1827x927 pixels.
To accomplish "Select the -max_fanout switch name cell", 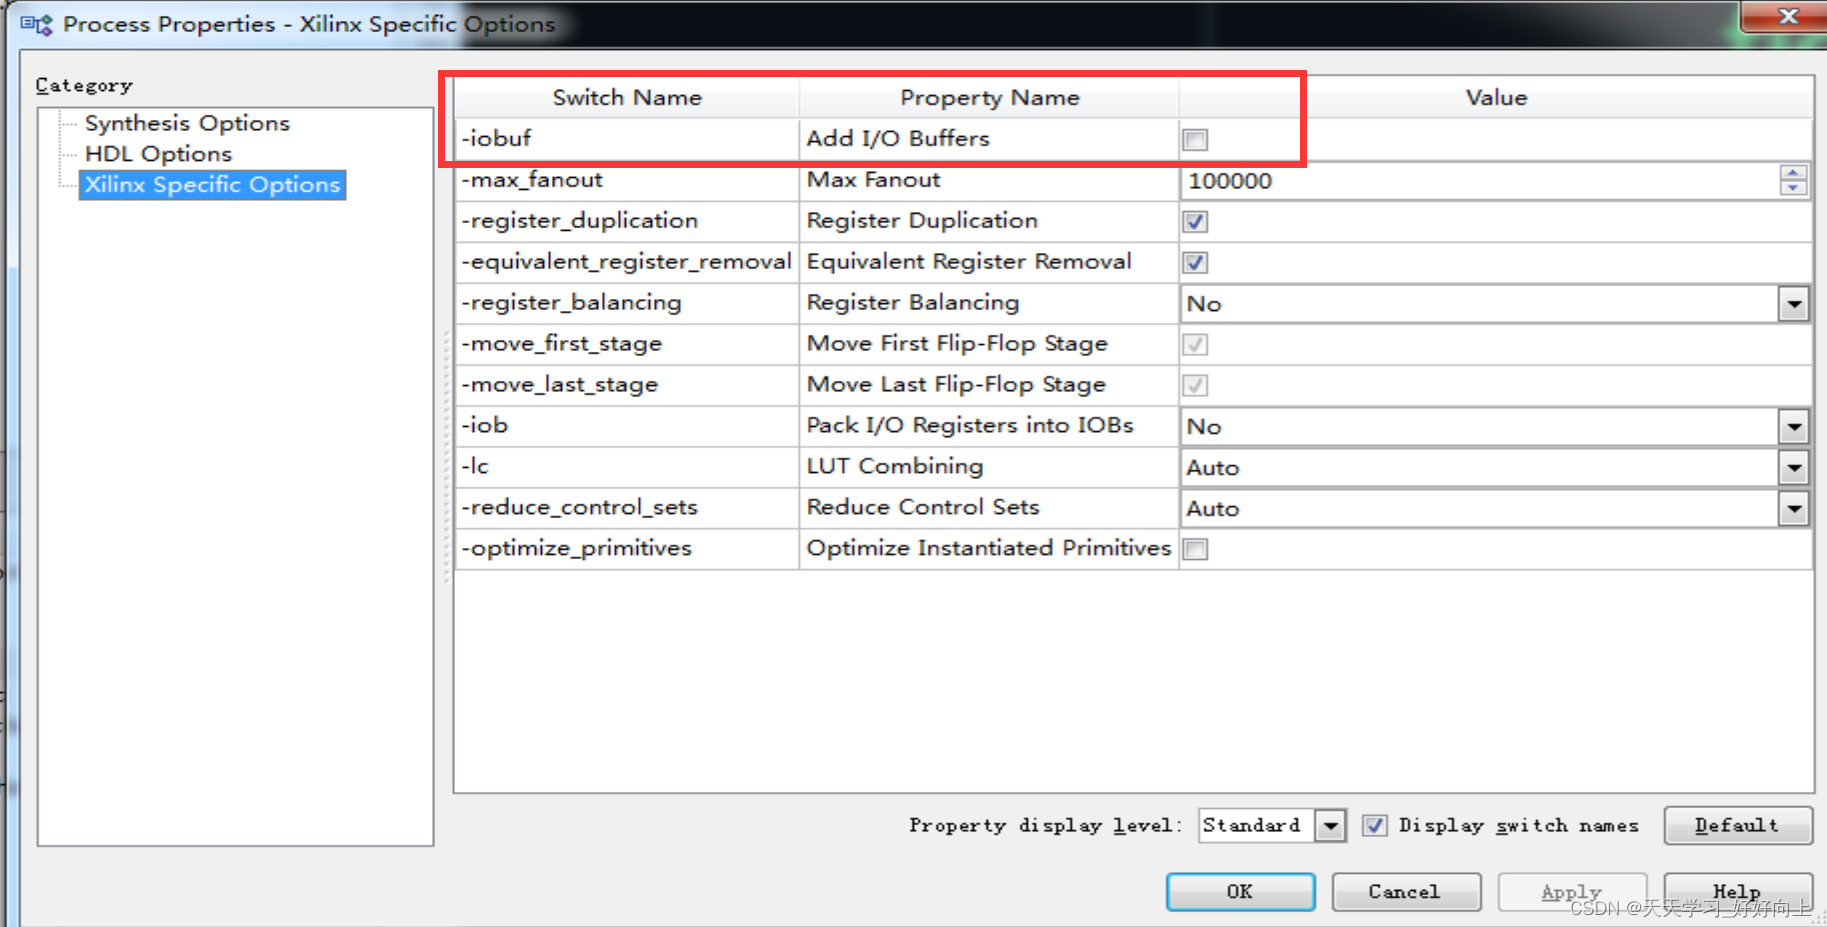I will coord(627,180).
